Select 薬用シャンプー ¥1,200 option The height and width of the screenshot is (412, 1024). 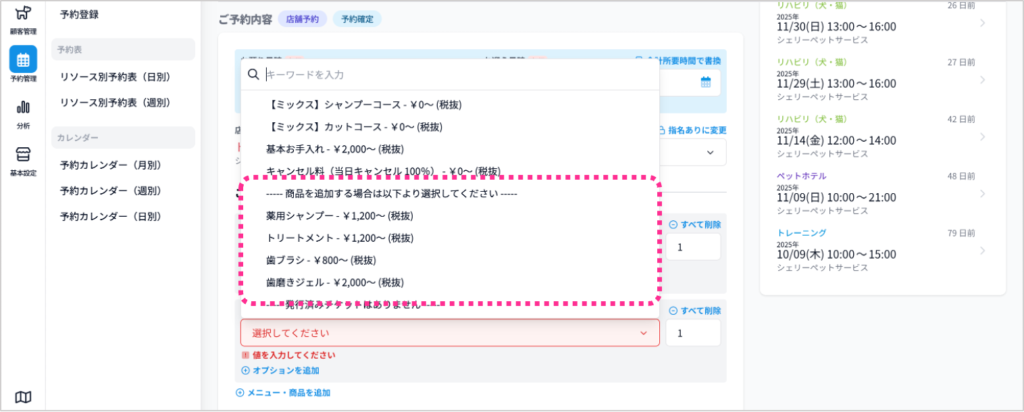point(340,215)
